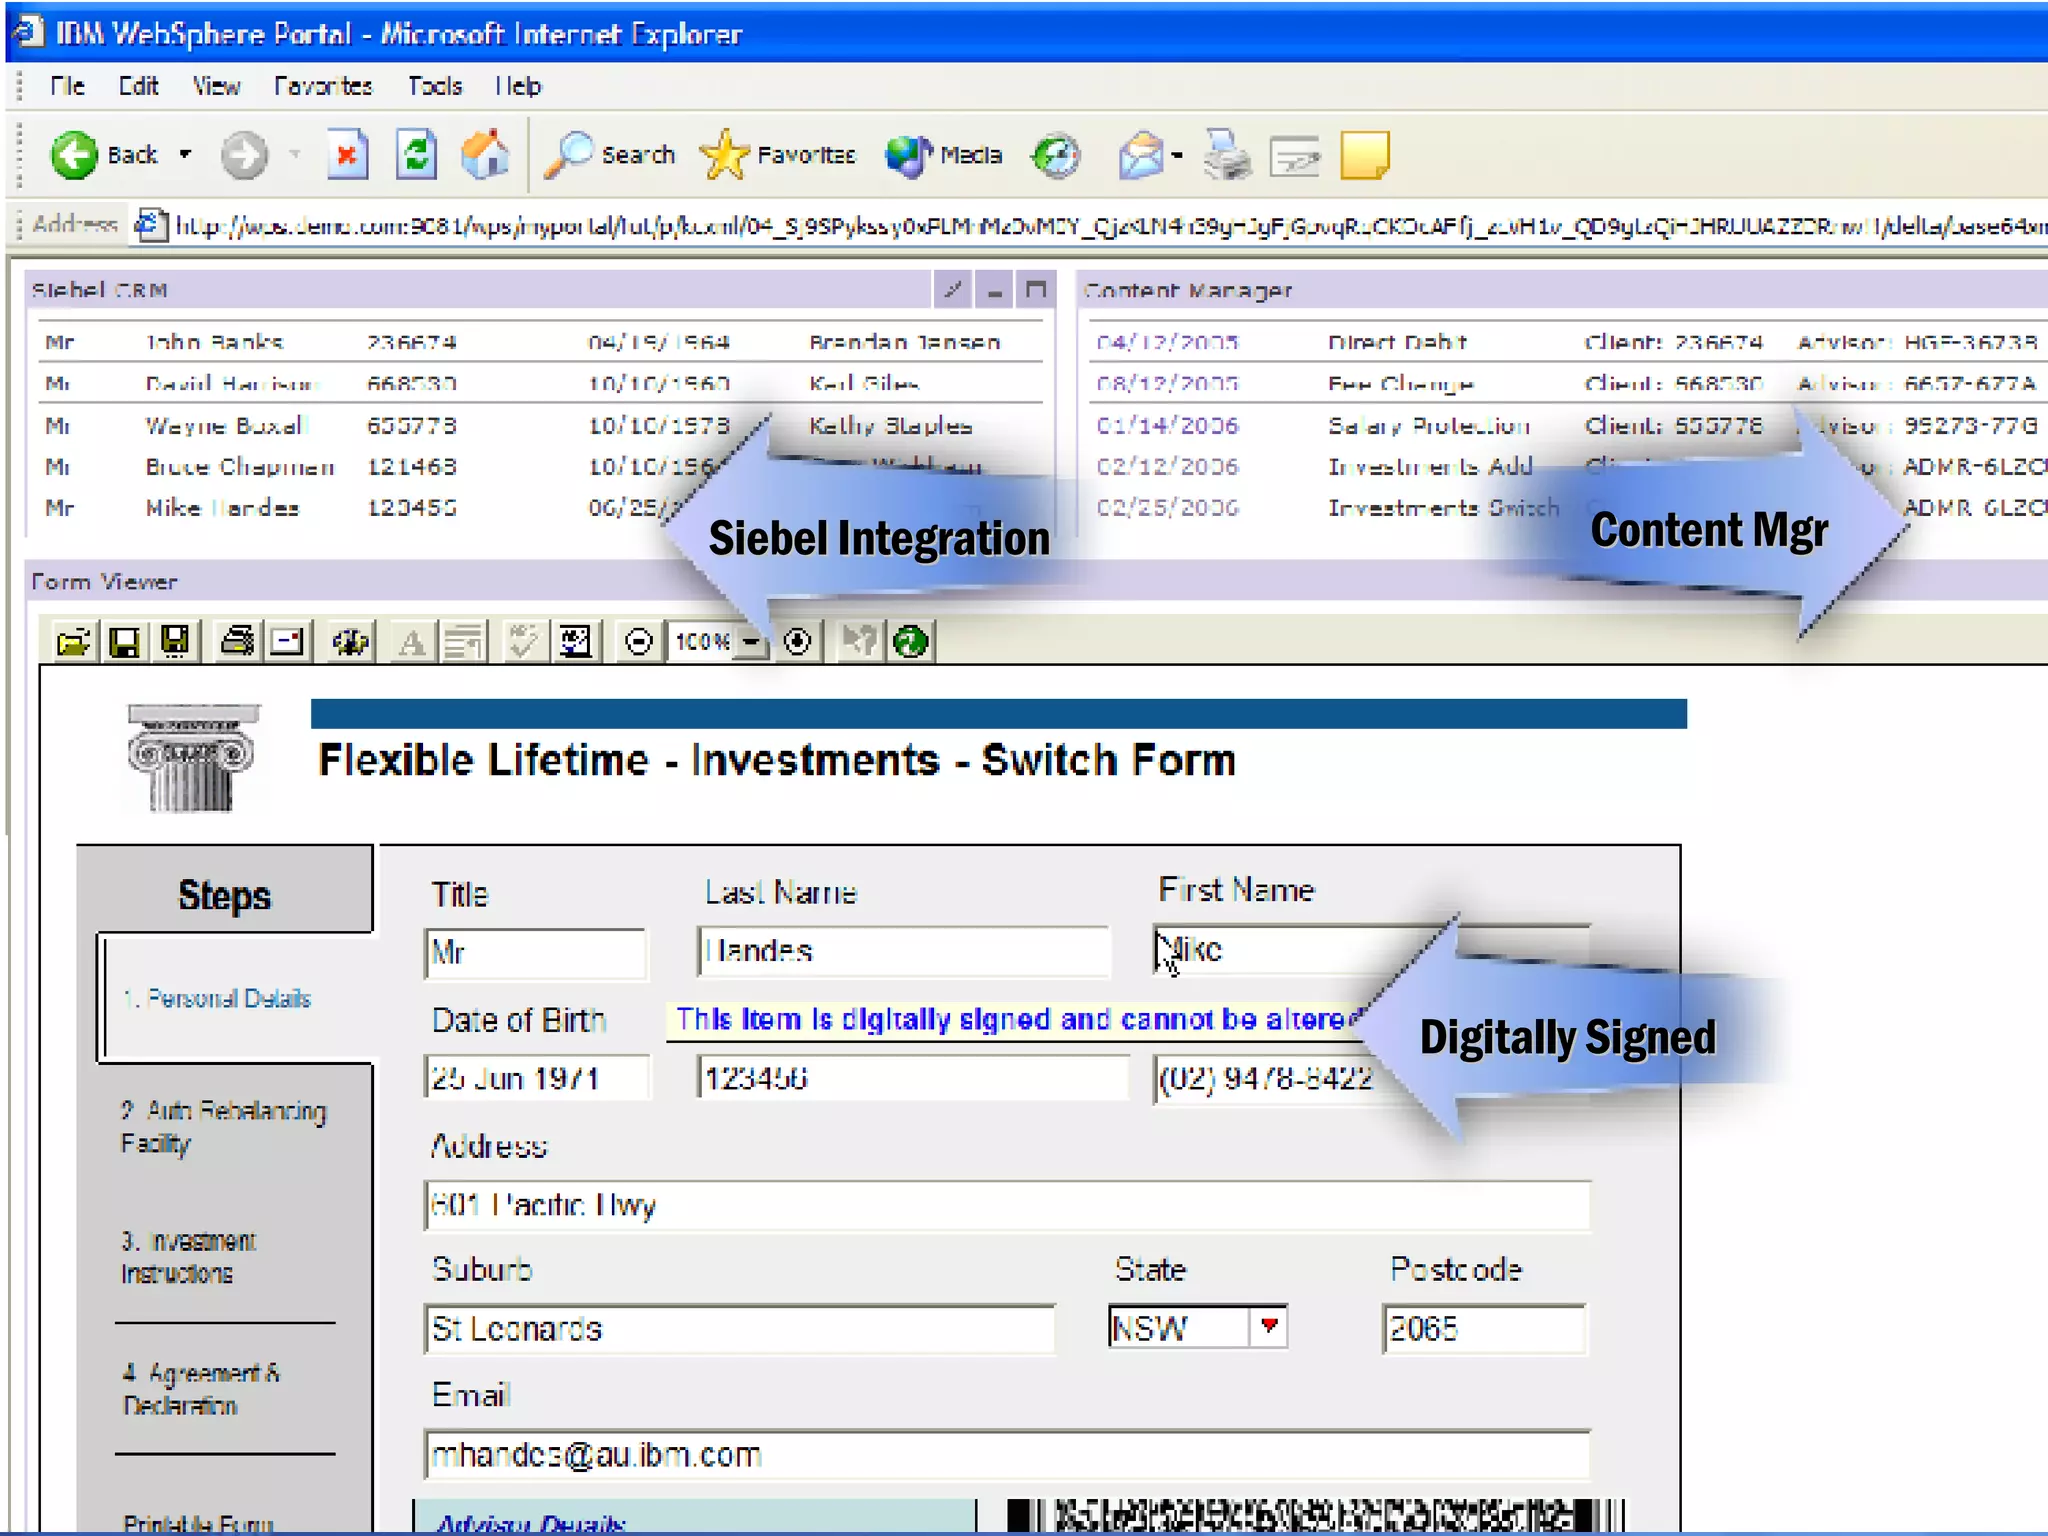Go to the browser Home page icon

pyautogui.click(x=485, y=155)
